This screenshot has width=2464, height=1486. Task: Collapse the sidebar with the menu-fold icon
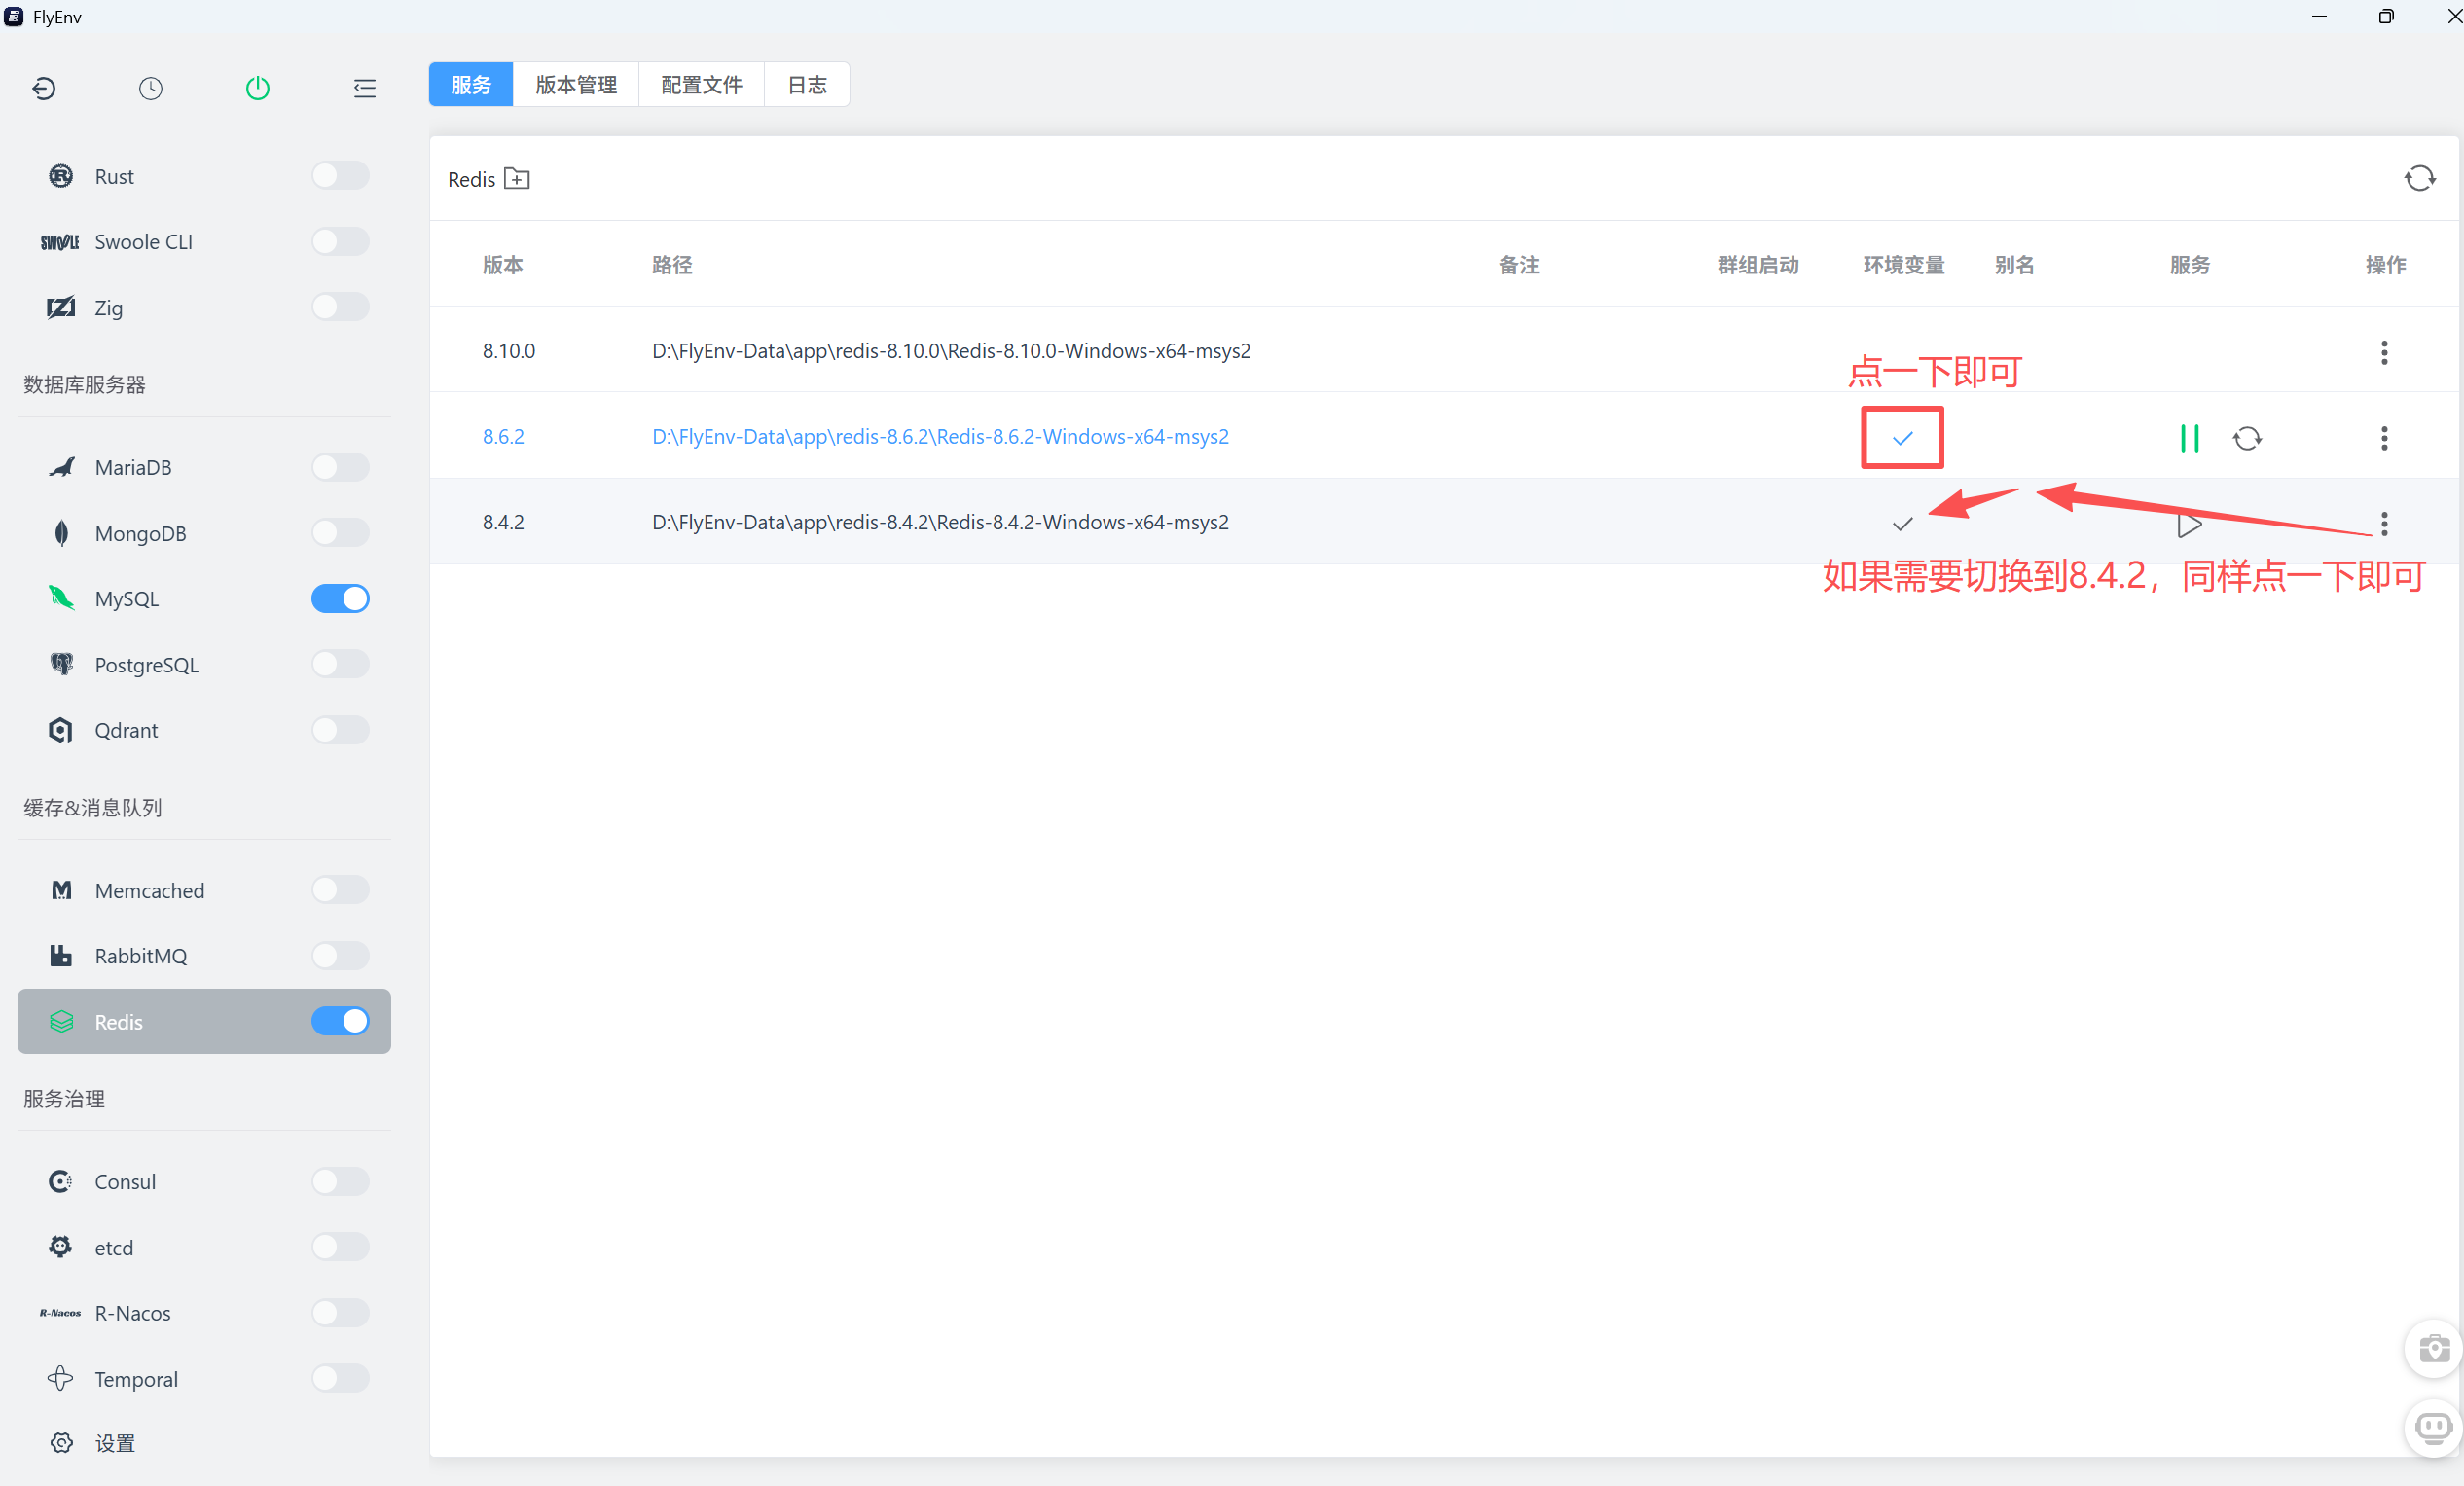point(365,88)
